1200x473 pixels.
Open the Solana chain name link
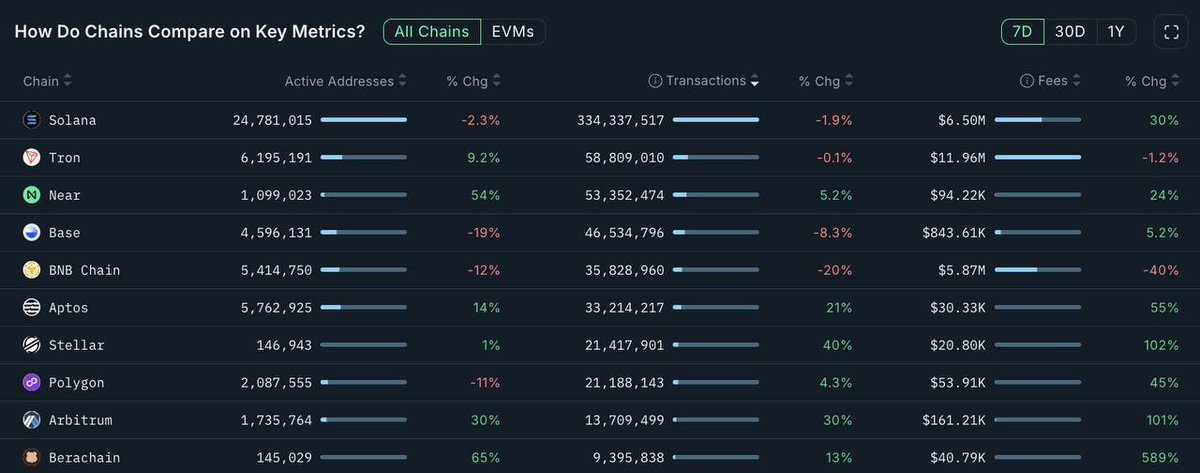pyautogui.click(x=72, y=120)
